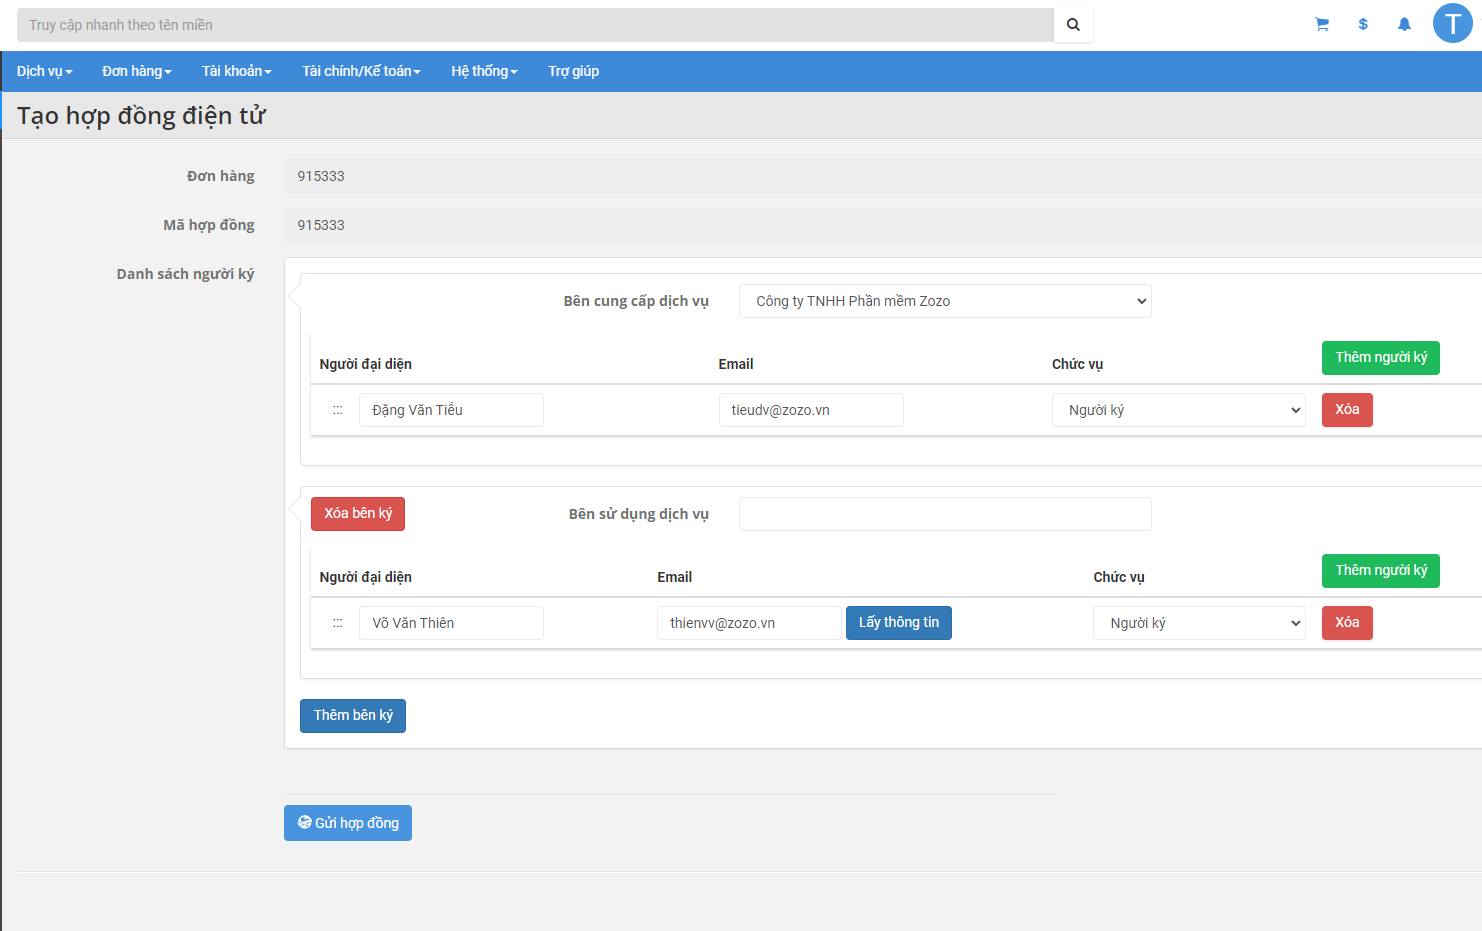Viewport: 1482px width, 931px height.
Task: Click the Mã hợp đồng field
Action: tap(883, 225)
